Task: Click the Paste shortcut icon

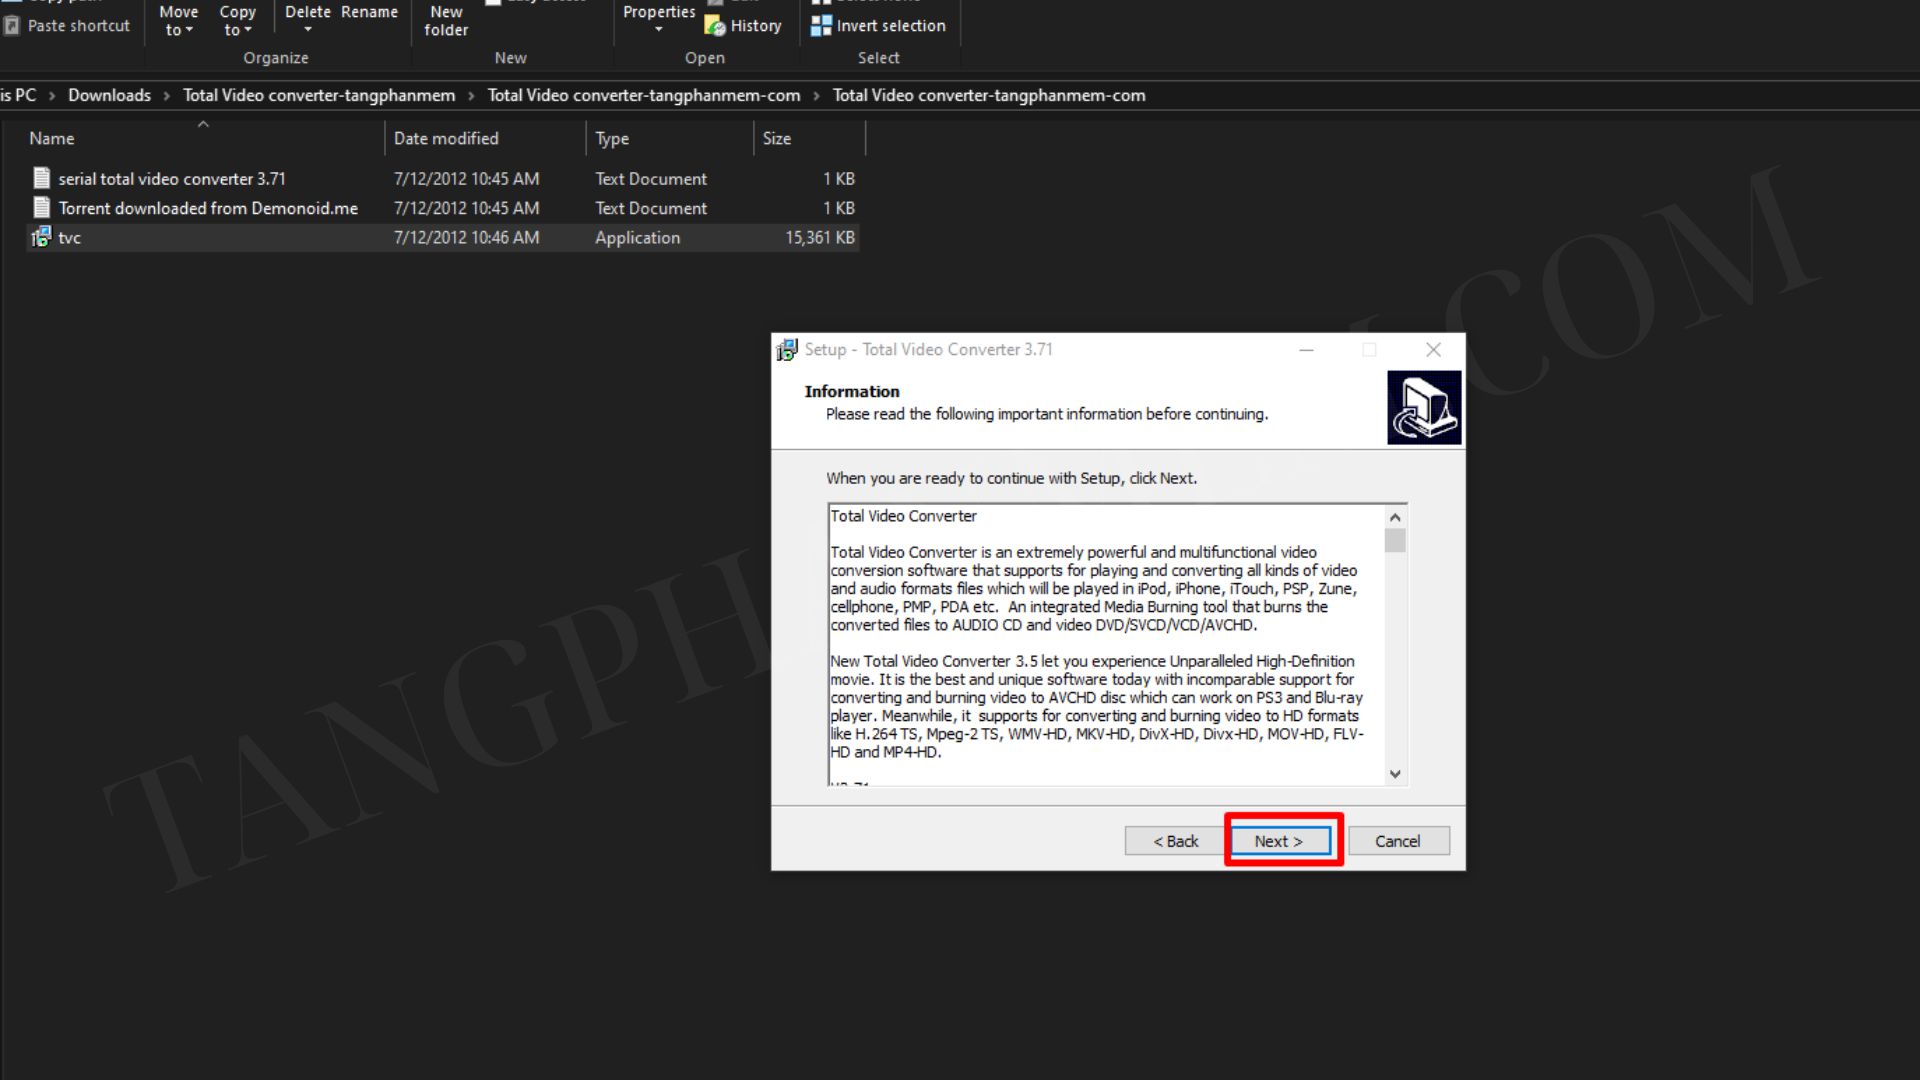Action: 12,26
